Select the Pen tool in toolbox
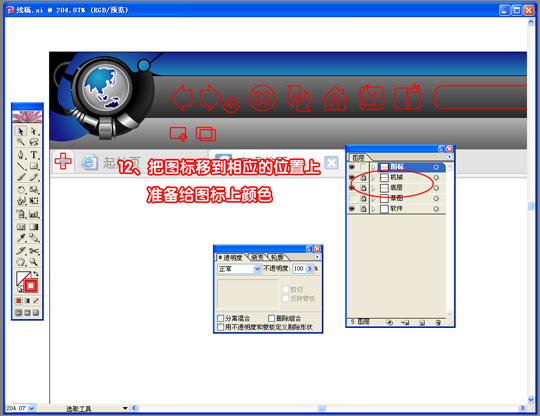The width and height of the screenshot is (540, 416). pos(21,155)
